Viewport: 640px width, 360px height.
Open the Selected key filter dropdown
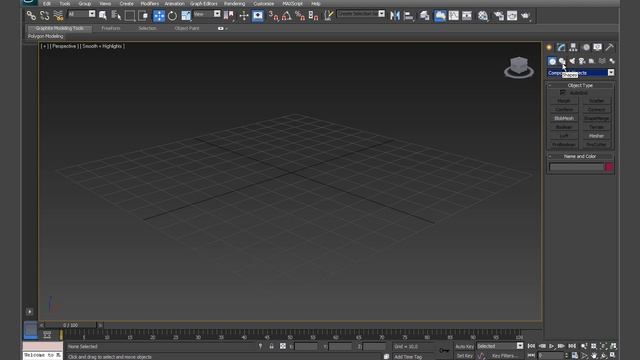click(500, 346)
